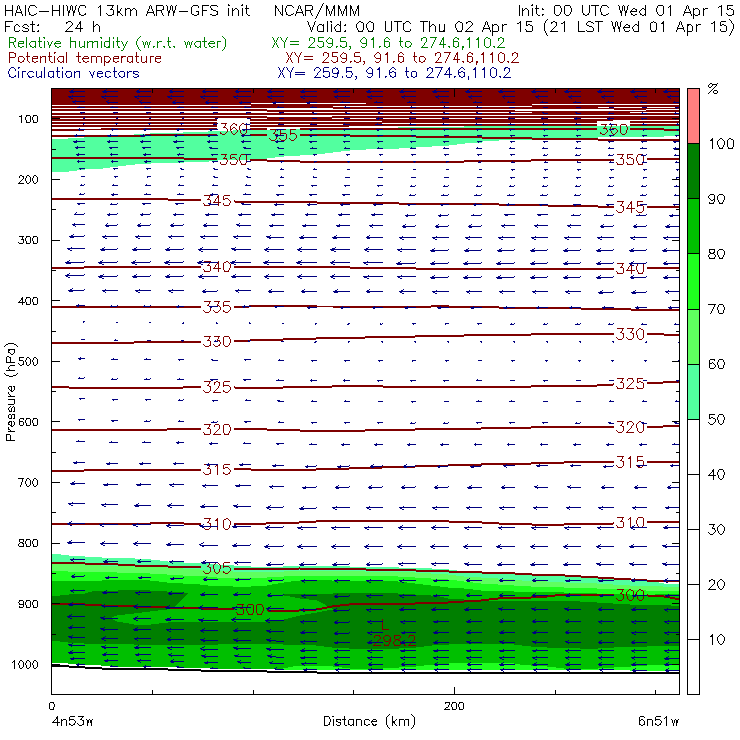Select the green XY coordinates line
The image size is (740, 740).
[388, 43]
